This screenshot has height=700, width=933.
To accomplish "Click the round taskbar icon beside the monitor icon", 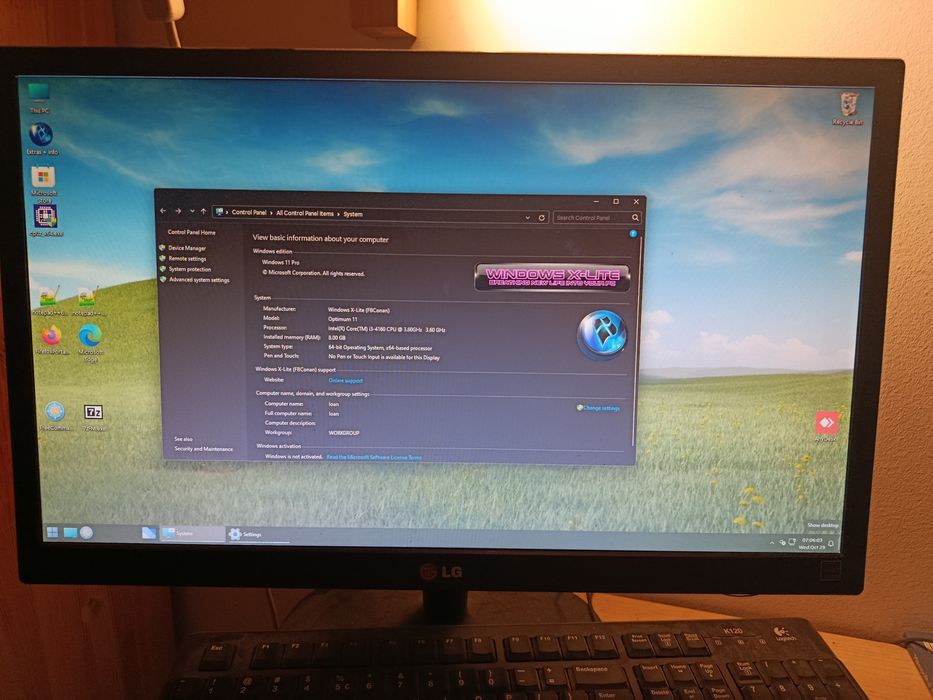I will click(86, 532).
